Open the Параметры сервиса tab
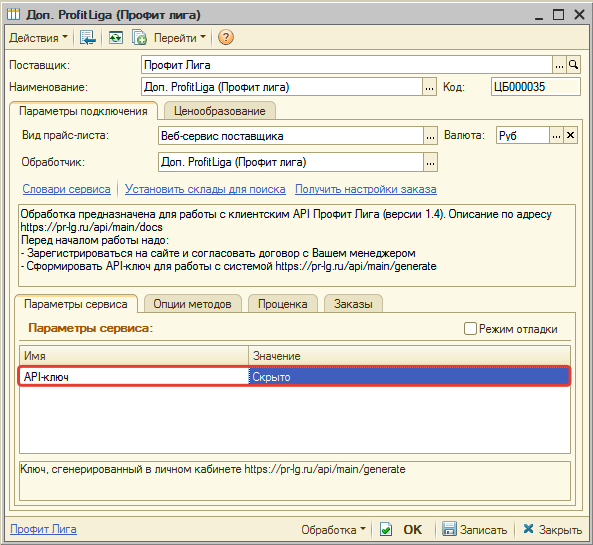 click(x=76, y=304)
